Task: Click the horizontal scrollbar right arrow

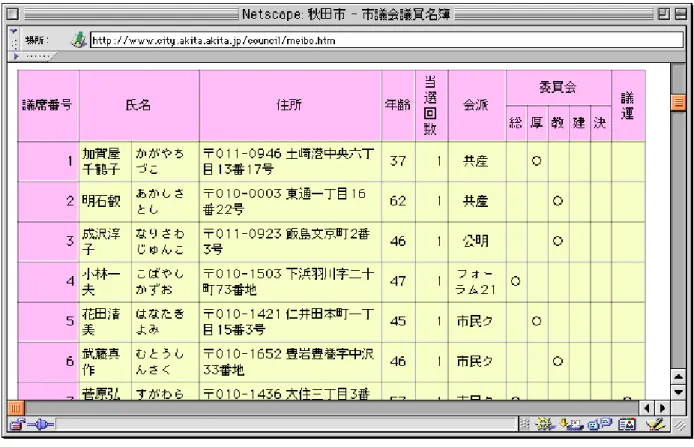Action: 663,408
